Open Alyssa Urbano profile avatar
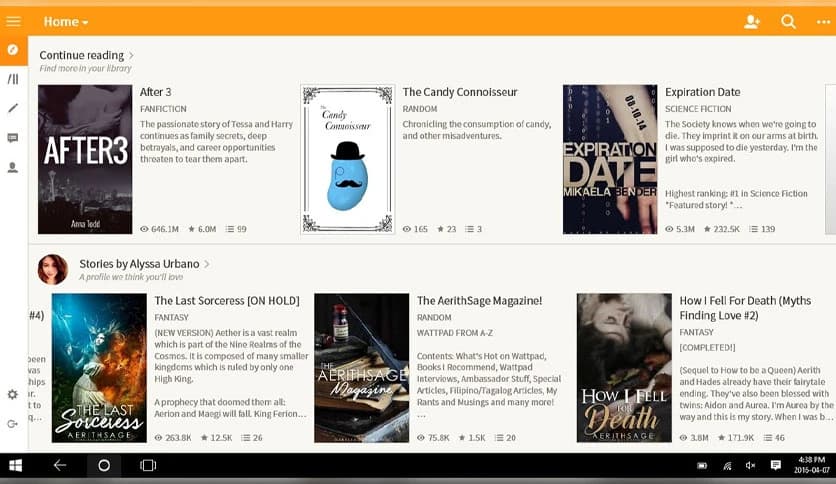The height and width of the screenshot is (484, 836). coord(53,269)
